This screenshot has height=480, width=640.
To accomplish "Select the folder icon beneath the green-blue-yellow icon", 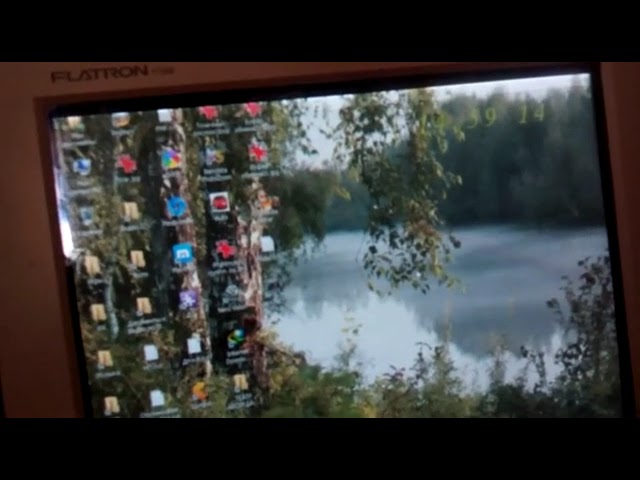I will point(241,383).
